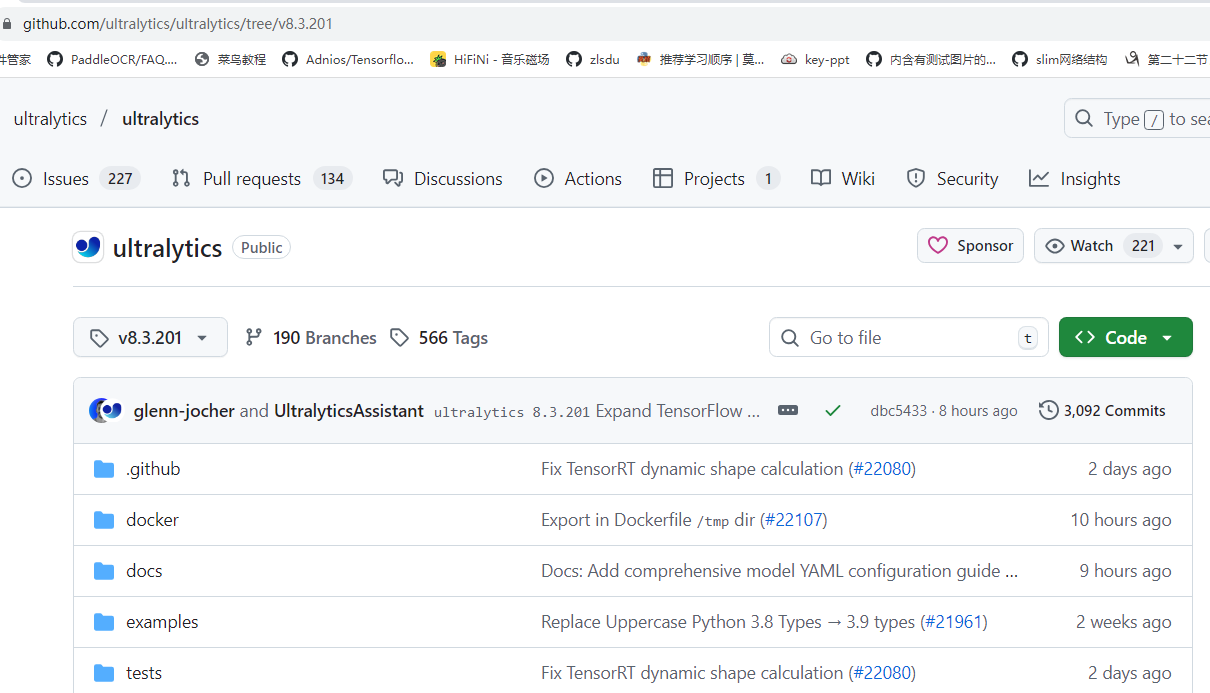The width and height of the screenshot is (1210, 693).
Task: Open the latest commit message link
Action: (597, 411)
